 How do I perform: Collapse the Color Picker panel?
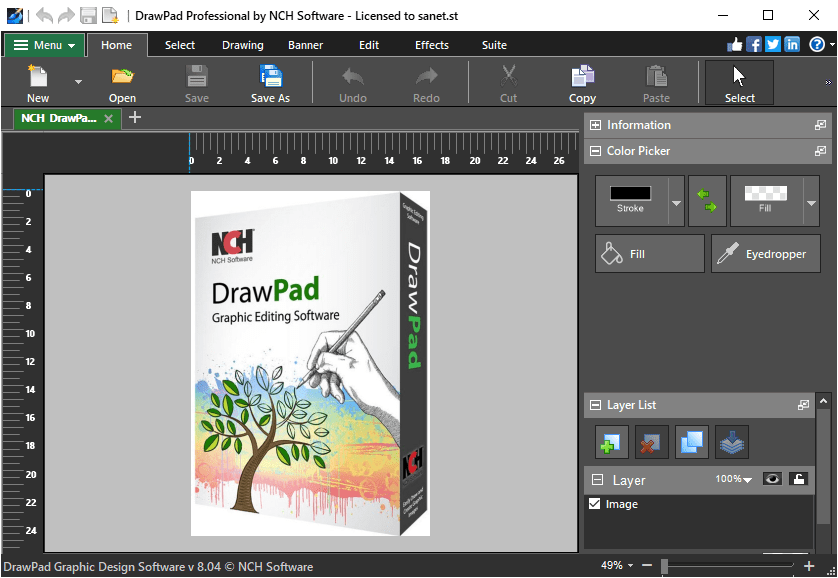[x=595, y=151]
